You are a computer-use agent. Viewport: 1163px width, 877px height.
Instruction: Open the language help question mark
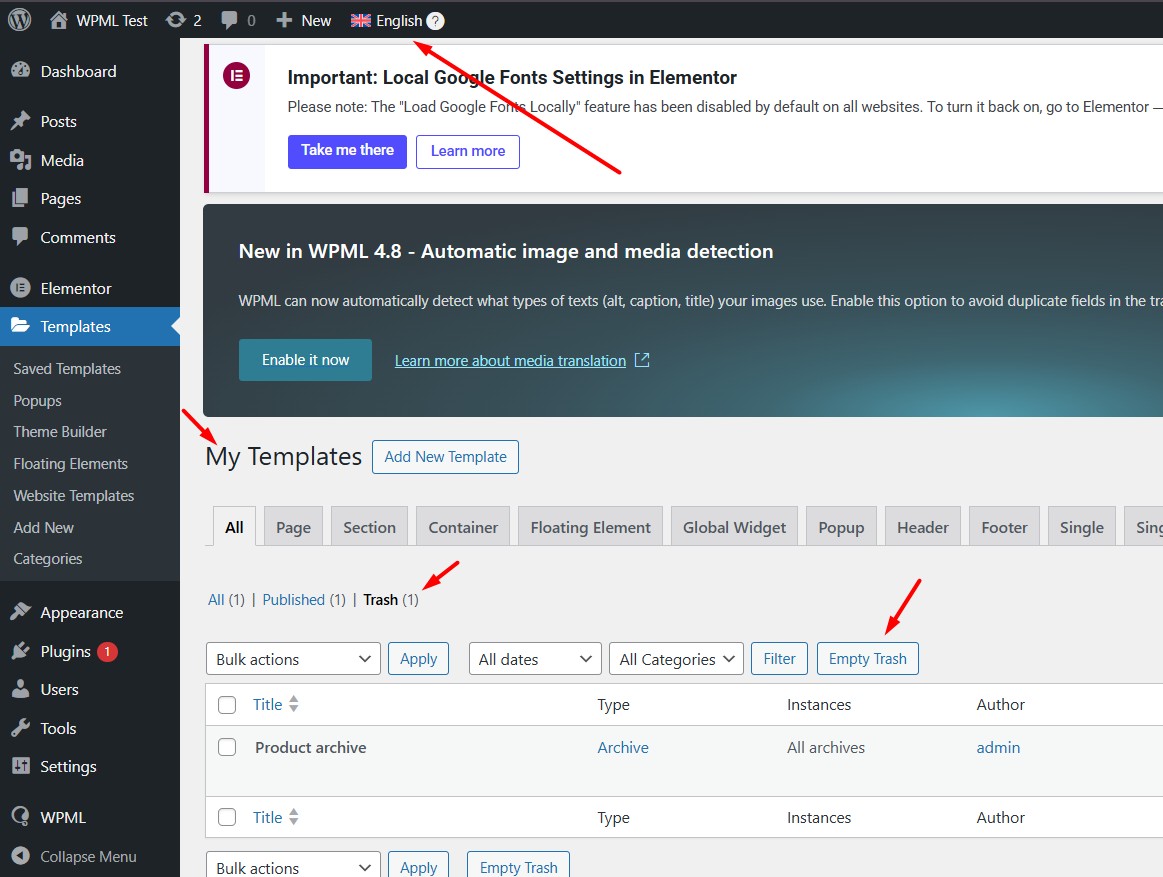(436, 21)
